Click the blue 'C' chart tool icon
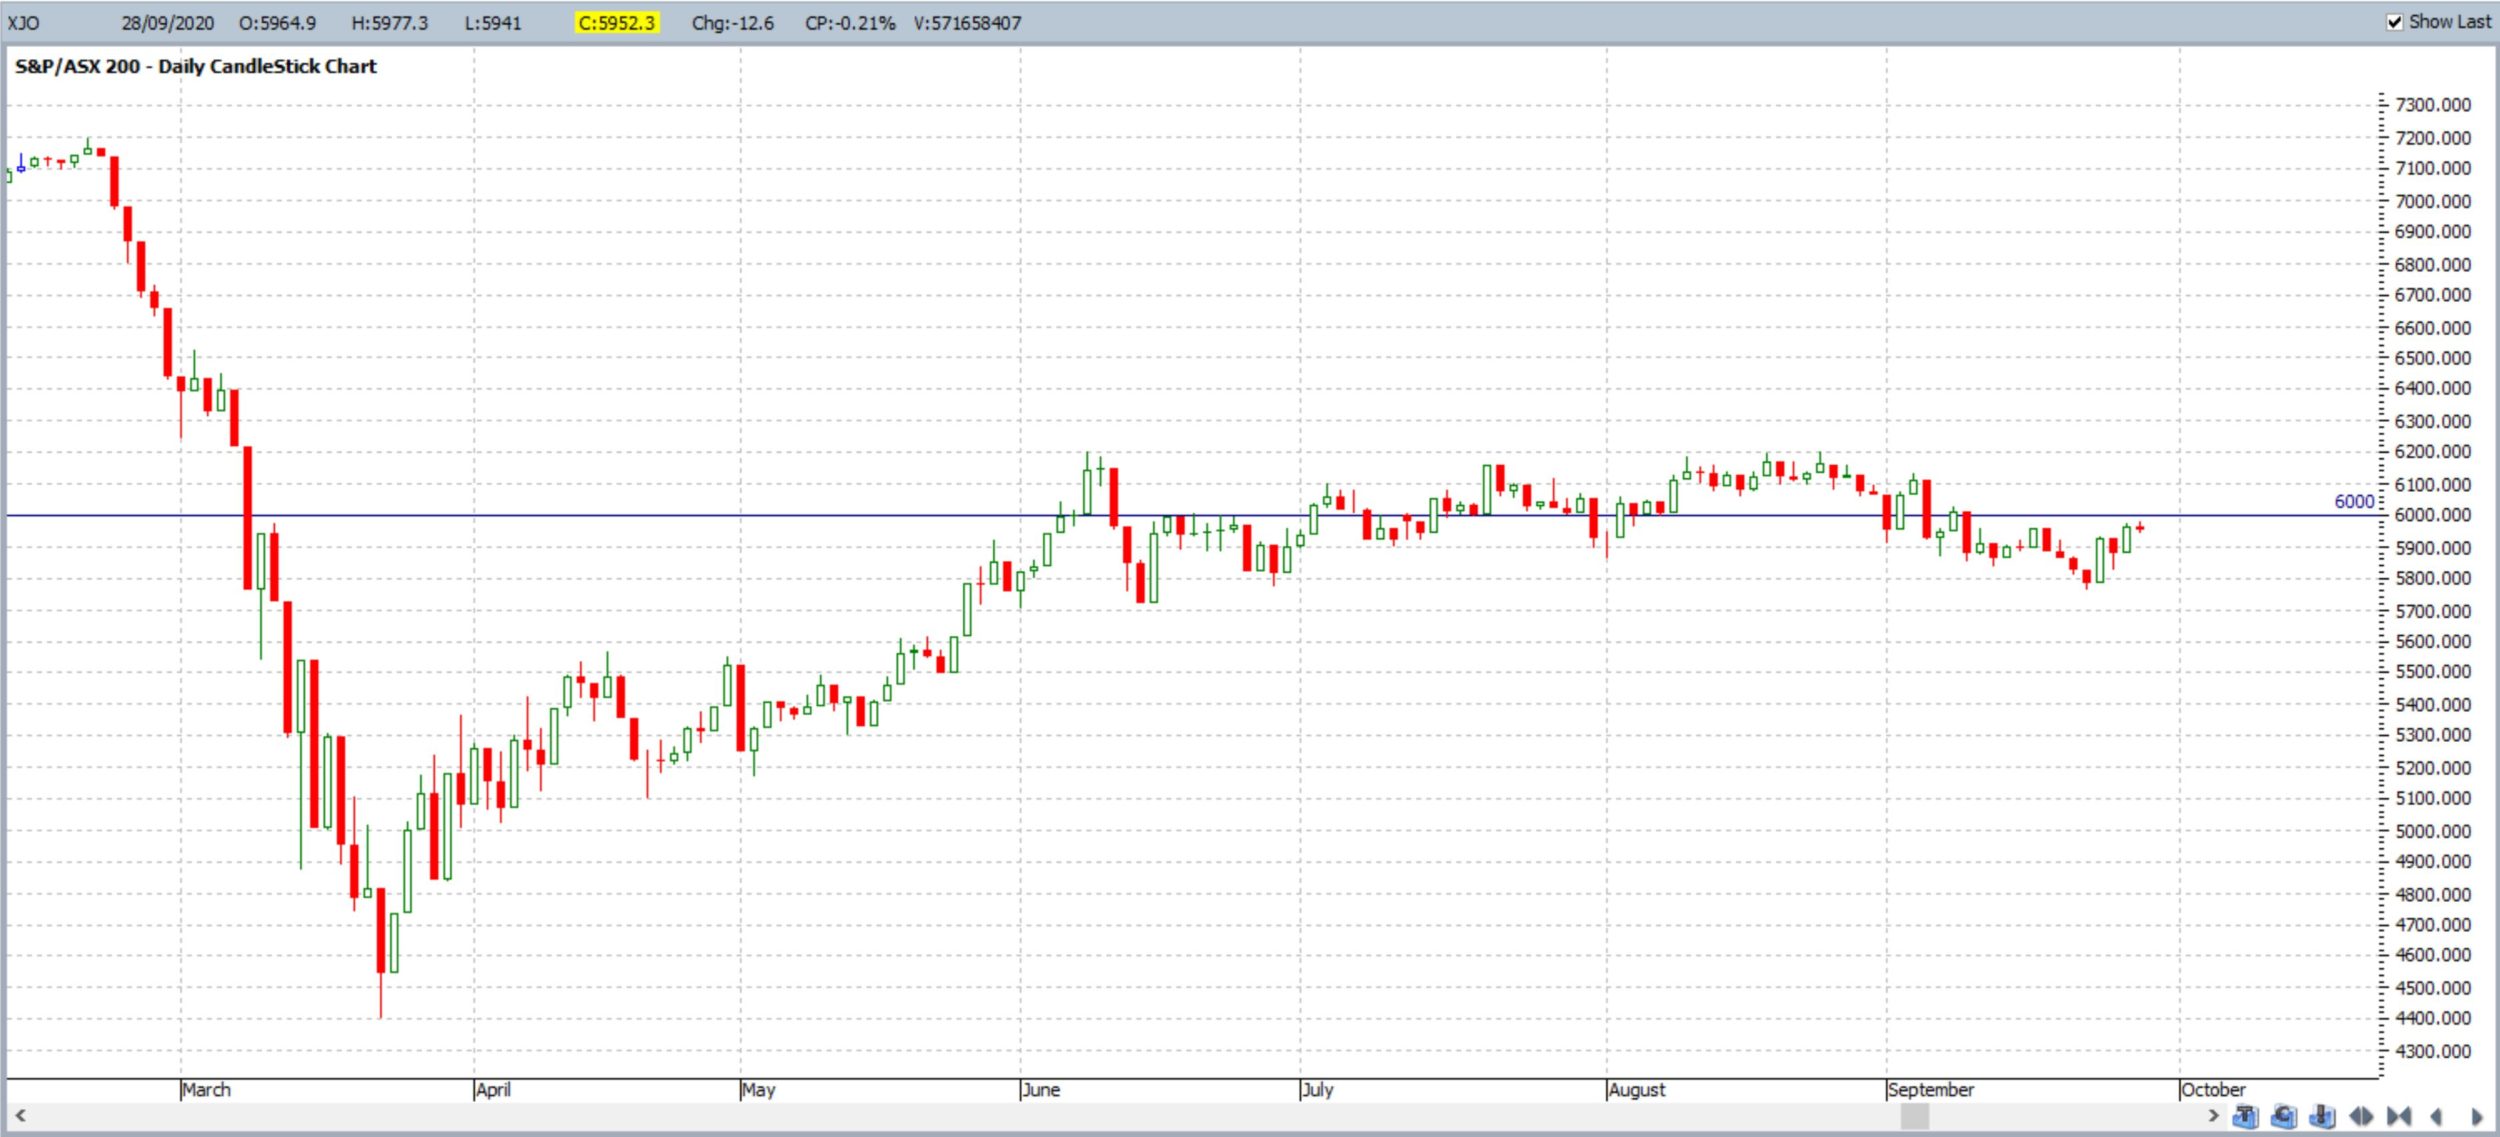2500x1137 pixels. click(2284, 1116)
